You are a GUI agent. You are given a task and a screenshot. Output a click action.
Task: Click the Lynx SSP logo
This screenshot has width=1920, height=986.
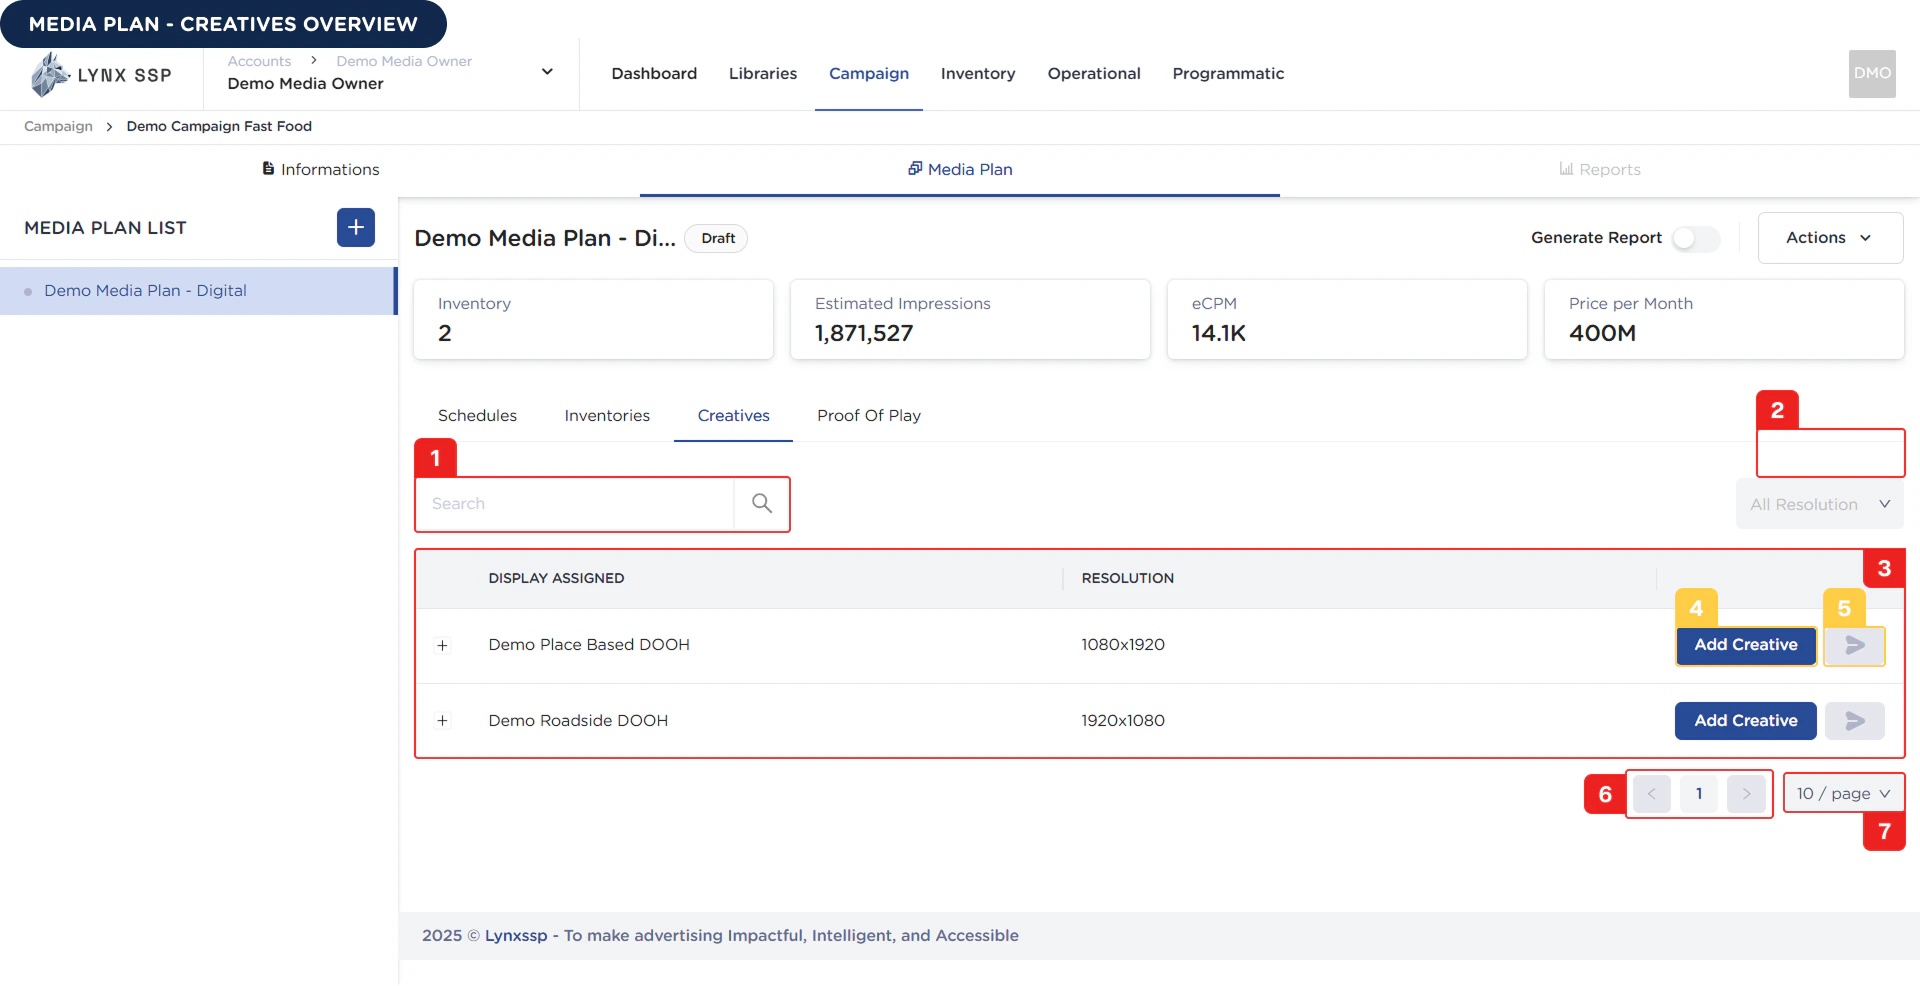pyautogui.click(x=101, y=75)
